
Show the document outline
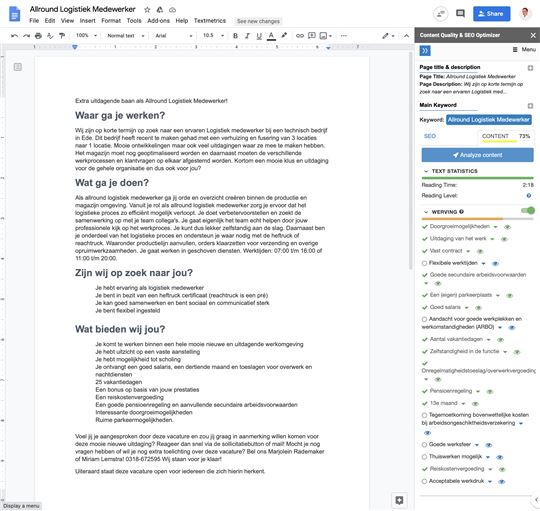[18, 67]
